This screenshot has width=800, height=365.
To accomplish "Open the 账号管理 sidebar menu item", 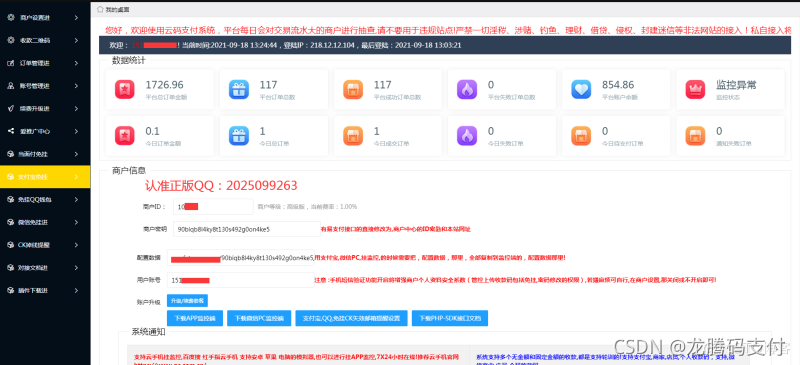I will click(45, 86).
